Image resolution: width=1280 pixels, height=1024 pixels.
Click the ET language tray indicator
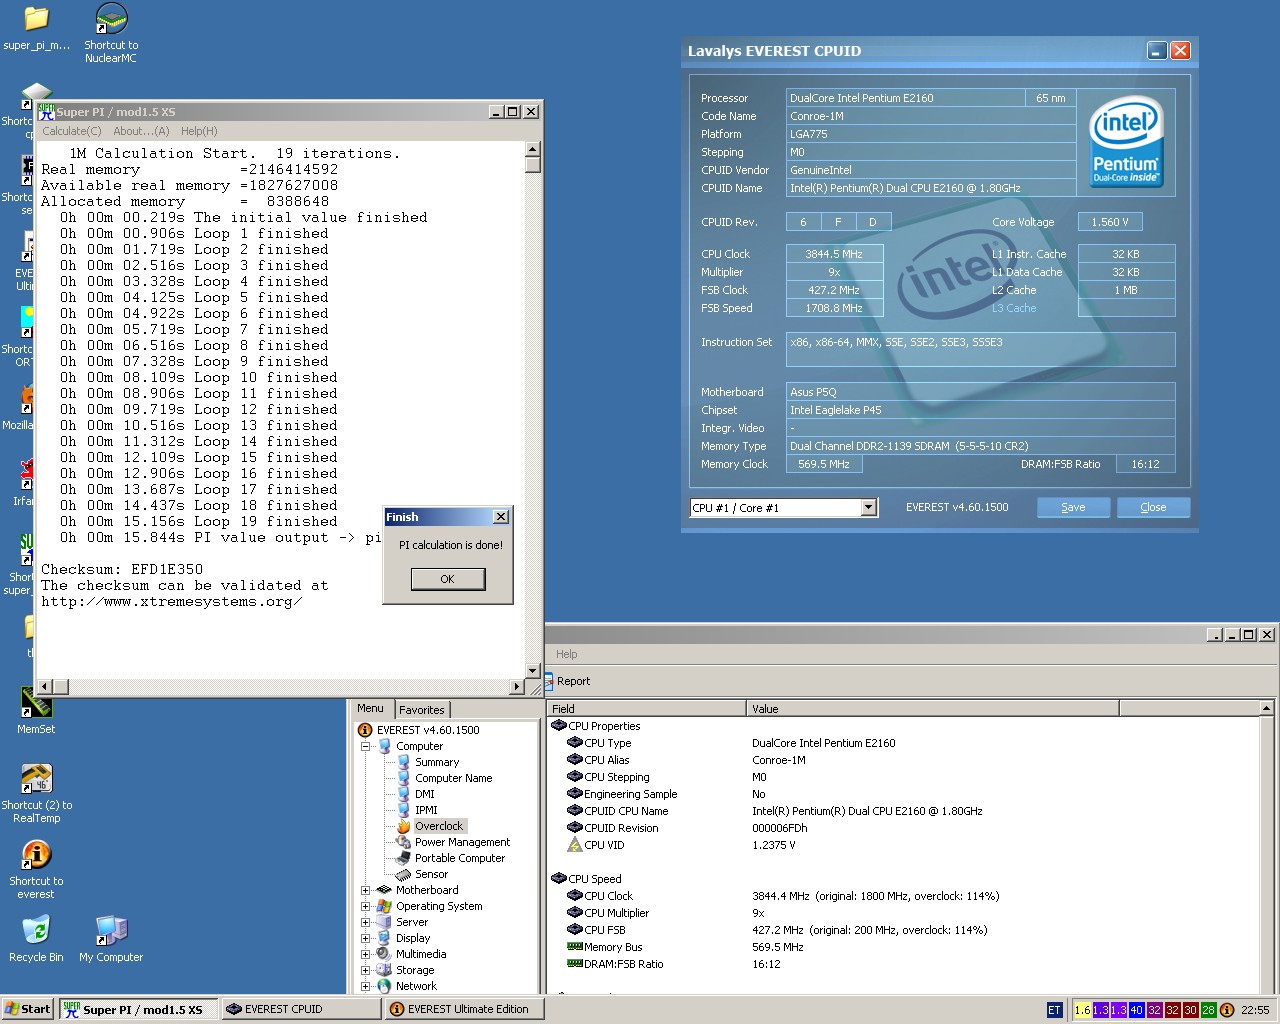[1054, 1010]
